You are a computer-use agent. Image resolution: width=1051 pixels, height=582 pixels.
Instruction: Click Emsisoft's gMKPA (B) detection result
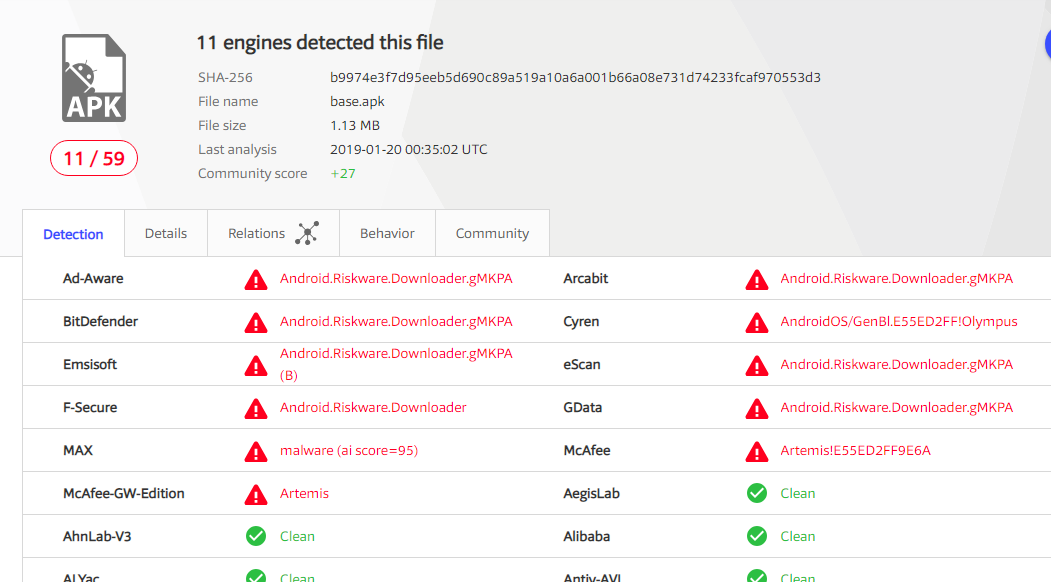pyautogui.click(x=396, y=364)
